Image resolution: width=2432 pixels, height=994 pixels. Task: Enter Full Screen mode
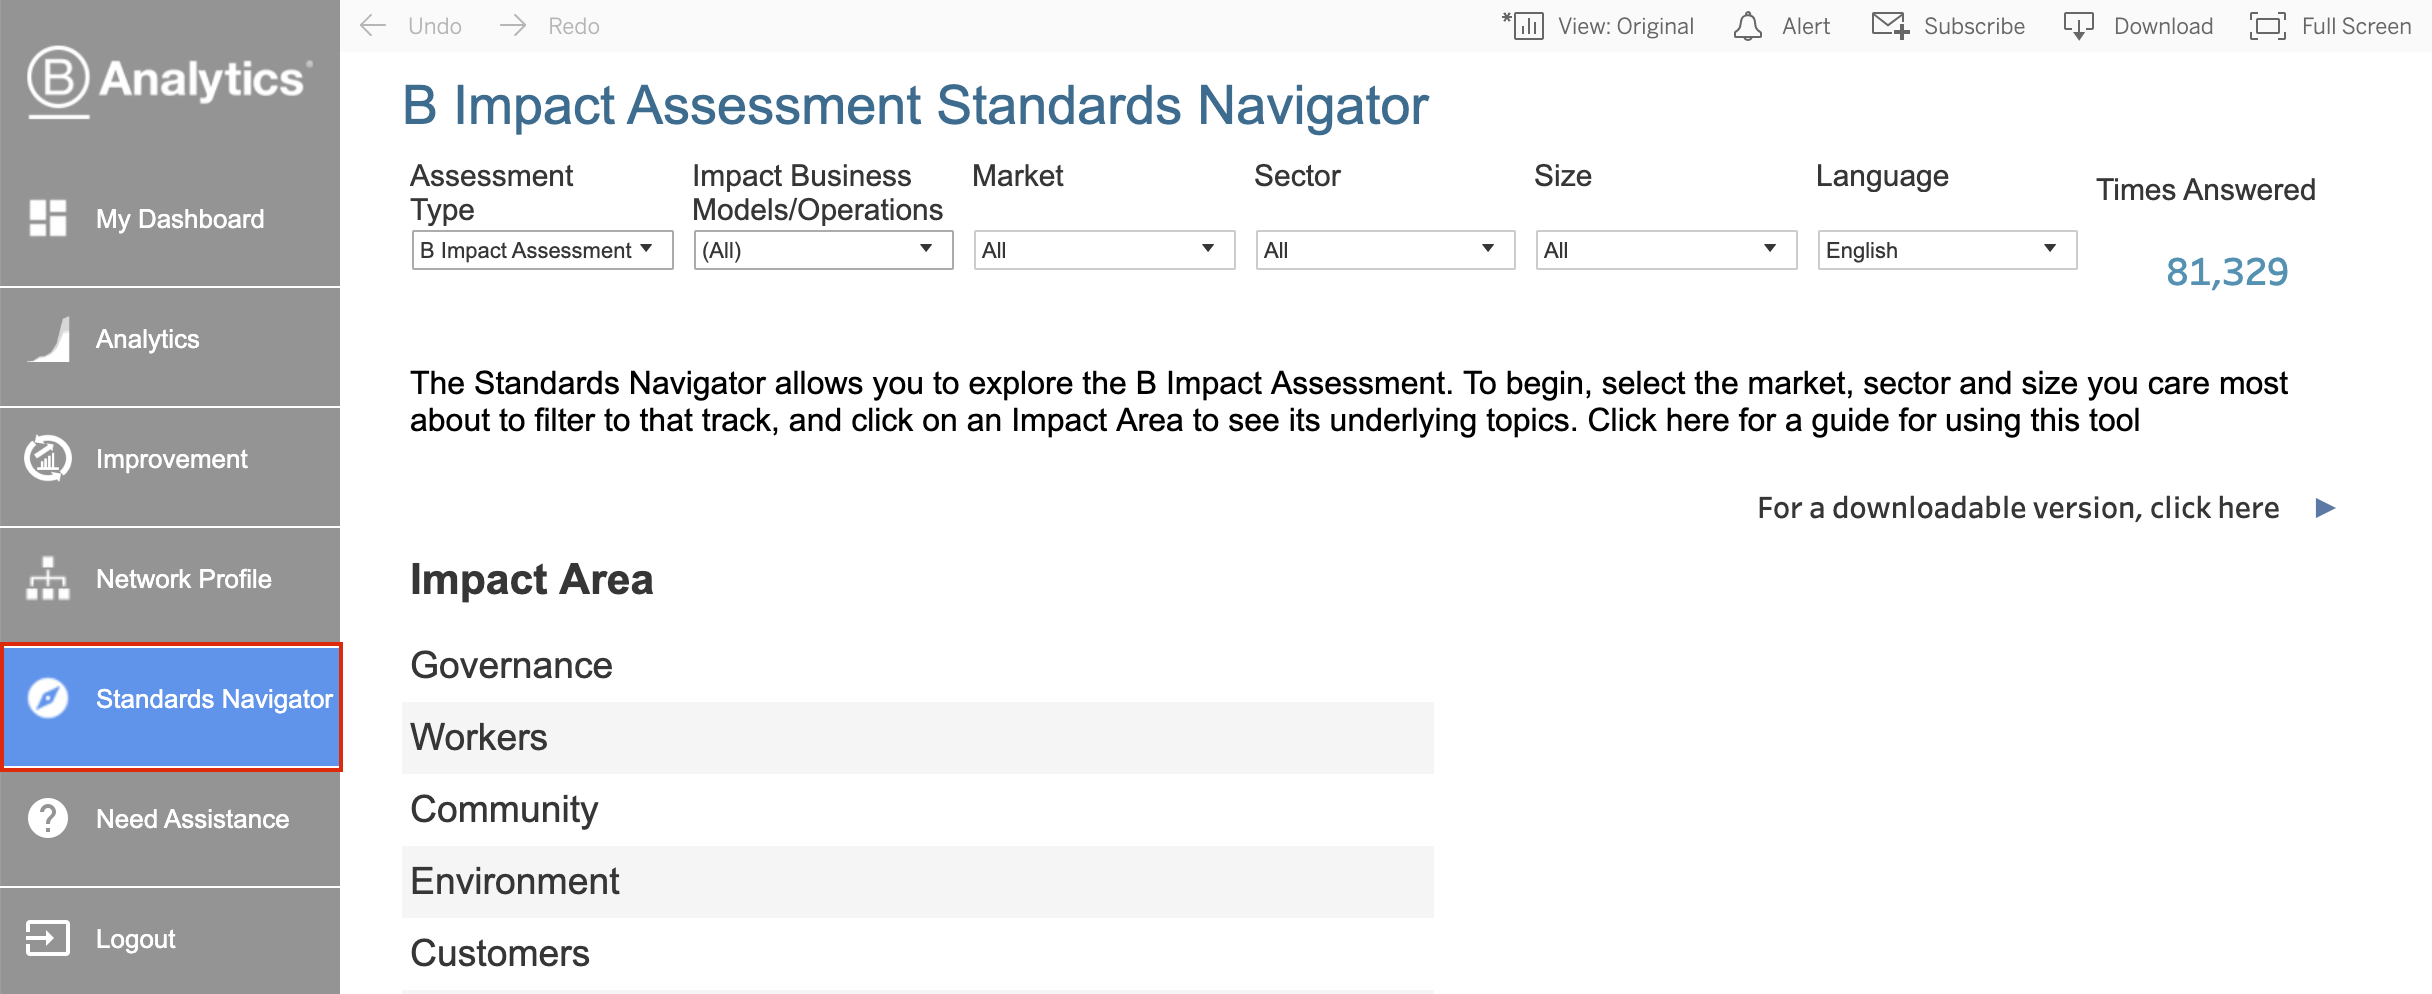click(x=2330, y=26)
